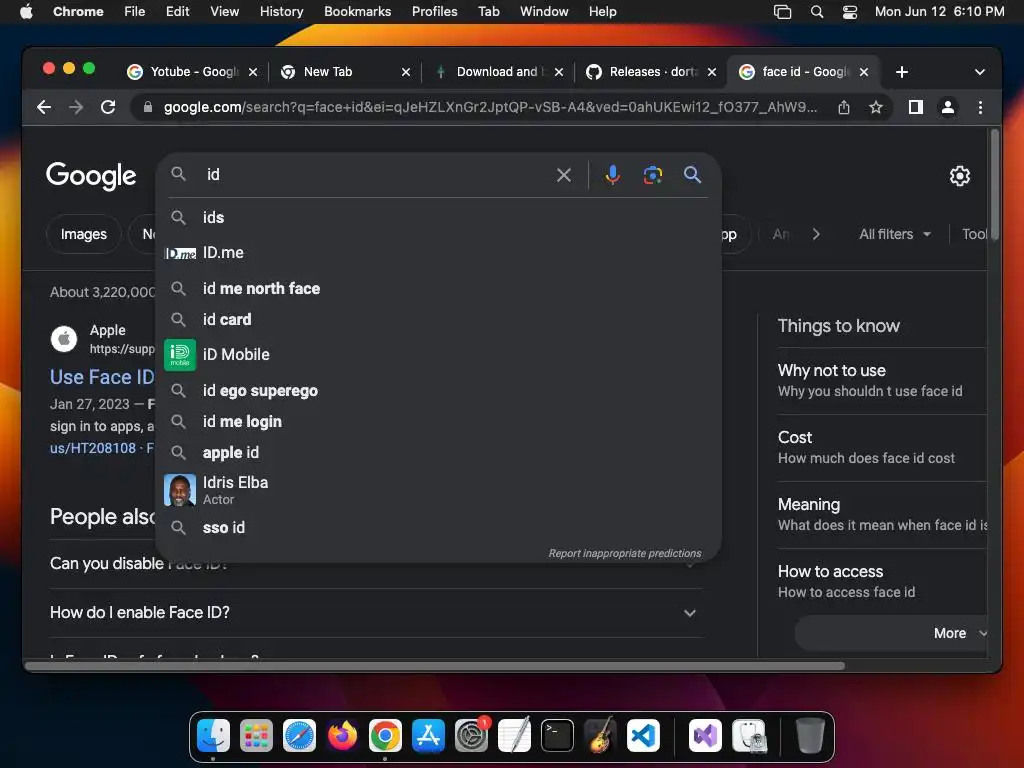Click the Google search input field
This screenshot has width=1024, height=768.
coord(376,175)
